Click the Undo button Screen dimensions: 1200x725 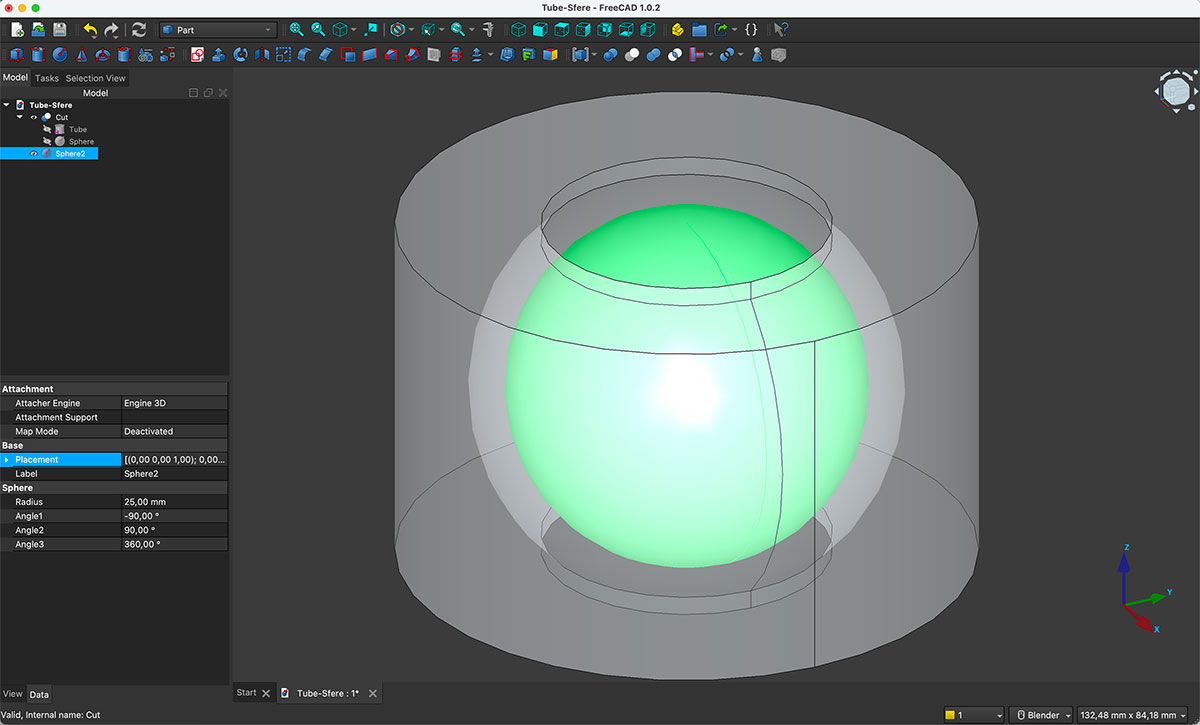pyautogui.click(x=91, y=29)
